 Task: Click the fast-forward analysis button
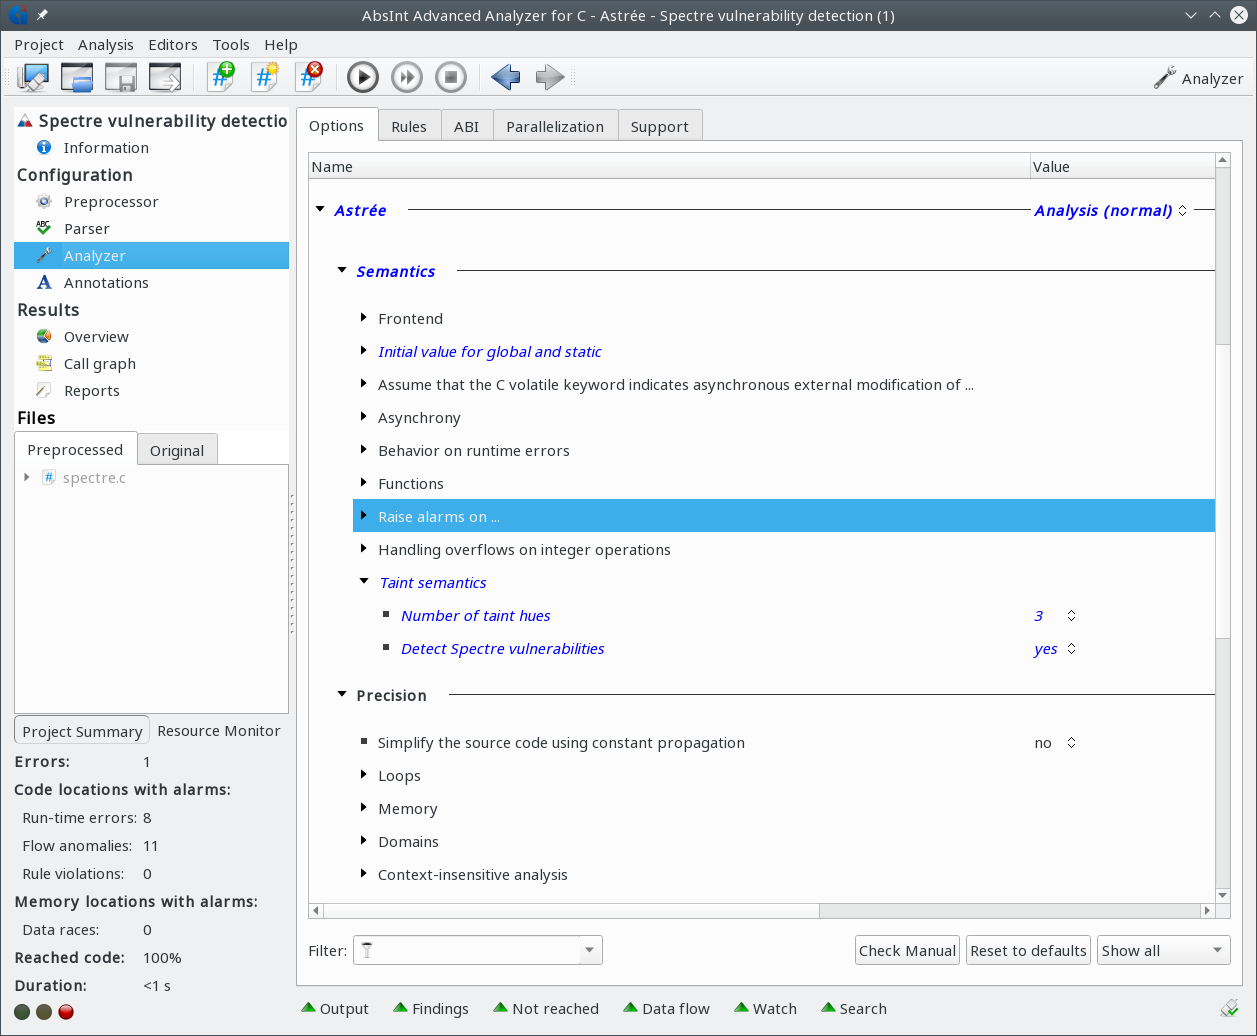[407, 77]
